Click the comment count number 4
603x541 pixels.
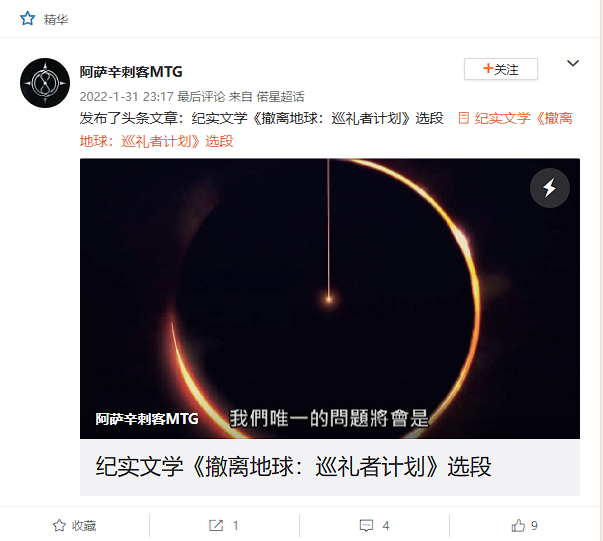(x=386, y=526)
